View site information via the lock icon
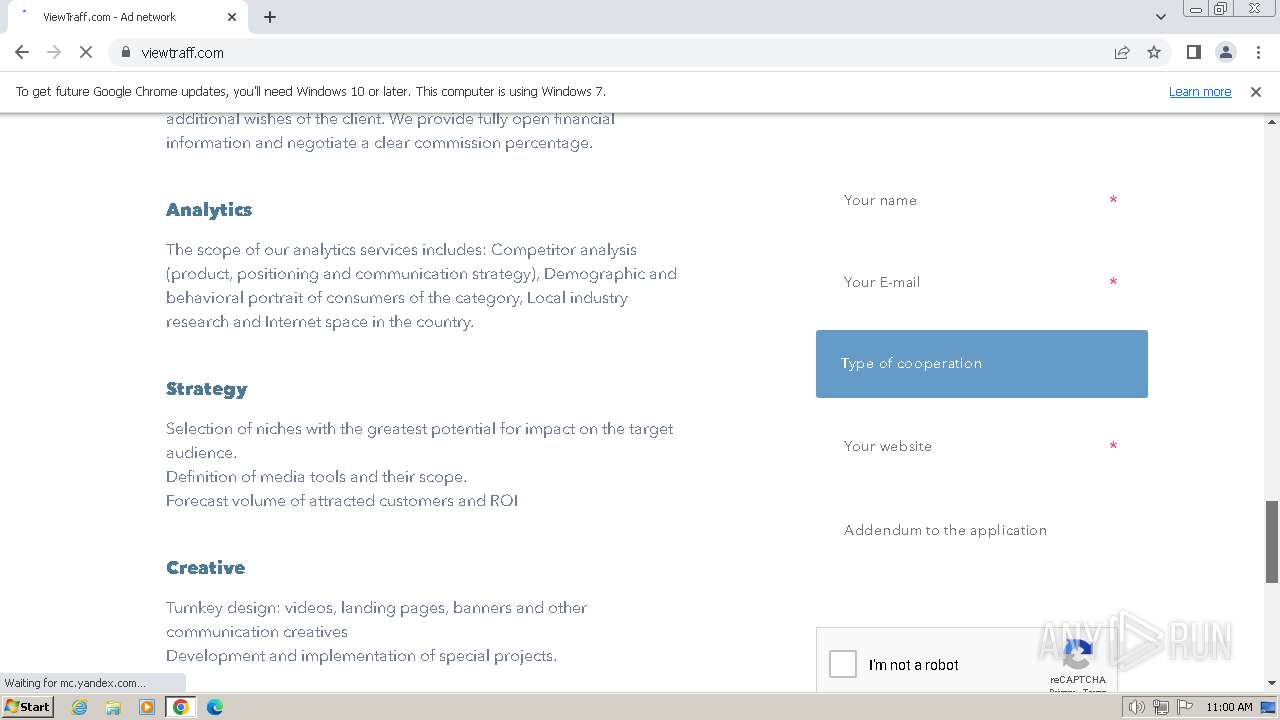 tap(125, 52)
